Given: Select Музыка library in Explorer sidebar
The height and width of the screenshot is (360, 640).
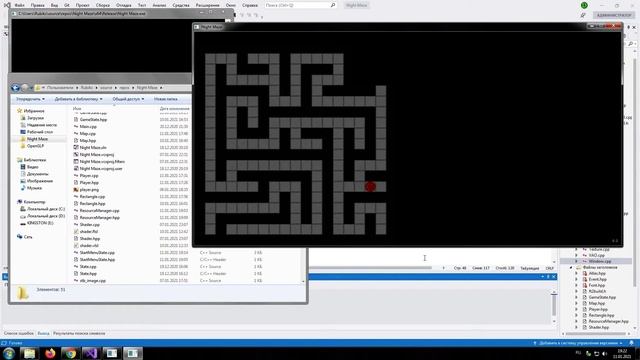Looking at the screenshot, I should pyautogui.click(x=34, y=188).
